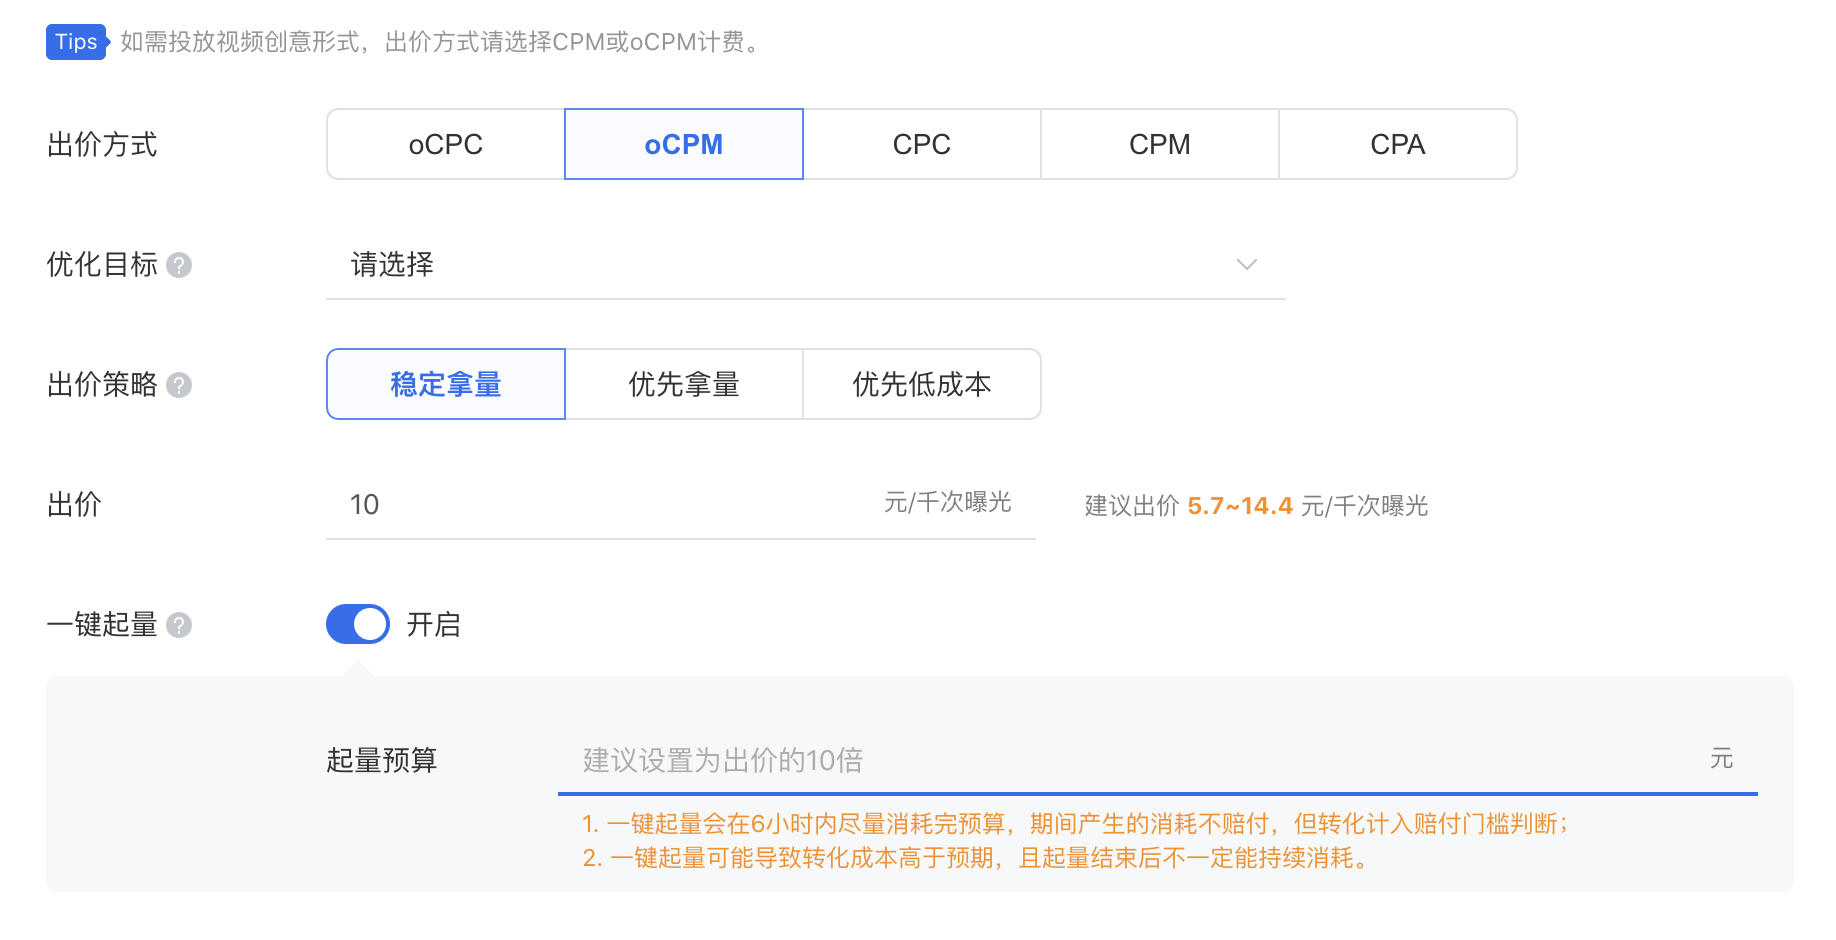The width and height of the screenshot is (1836, 940).
Task: Choose CPM as the bidding method
Action: click(1159, 144)
